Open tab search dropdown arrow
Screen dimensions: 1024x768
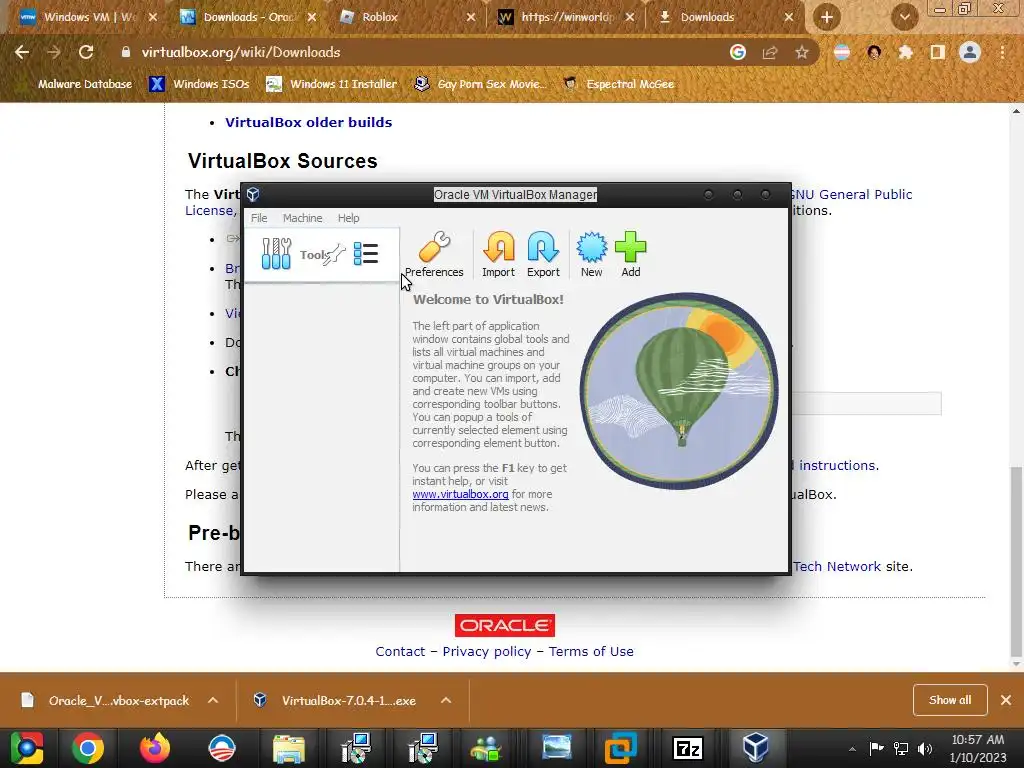[904, 18]
